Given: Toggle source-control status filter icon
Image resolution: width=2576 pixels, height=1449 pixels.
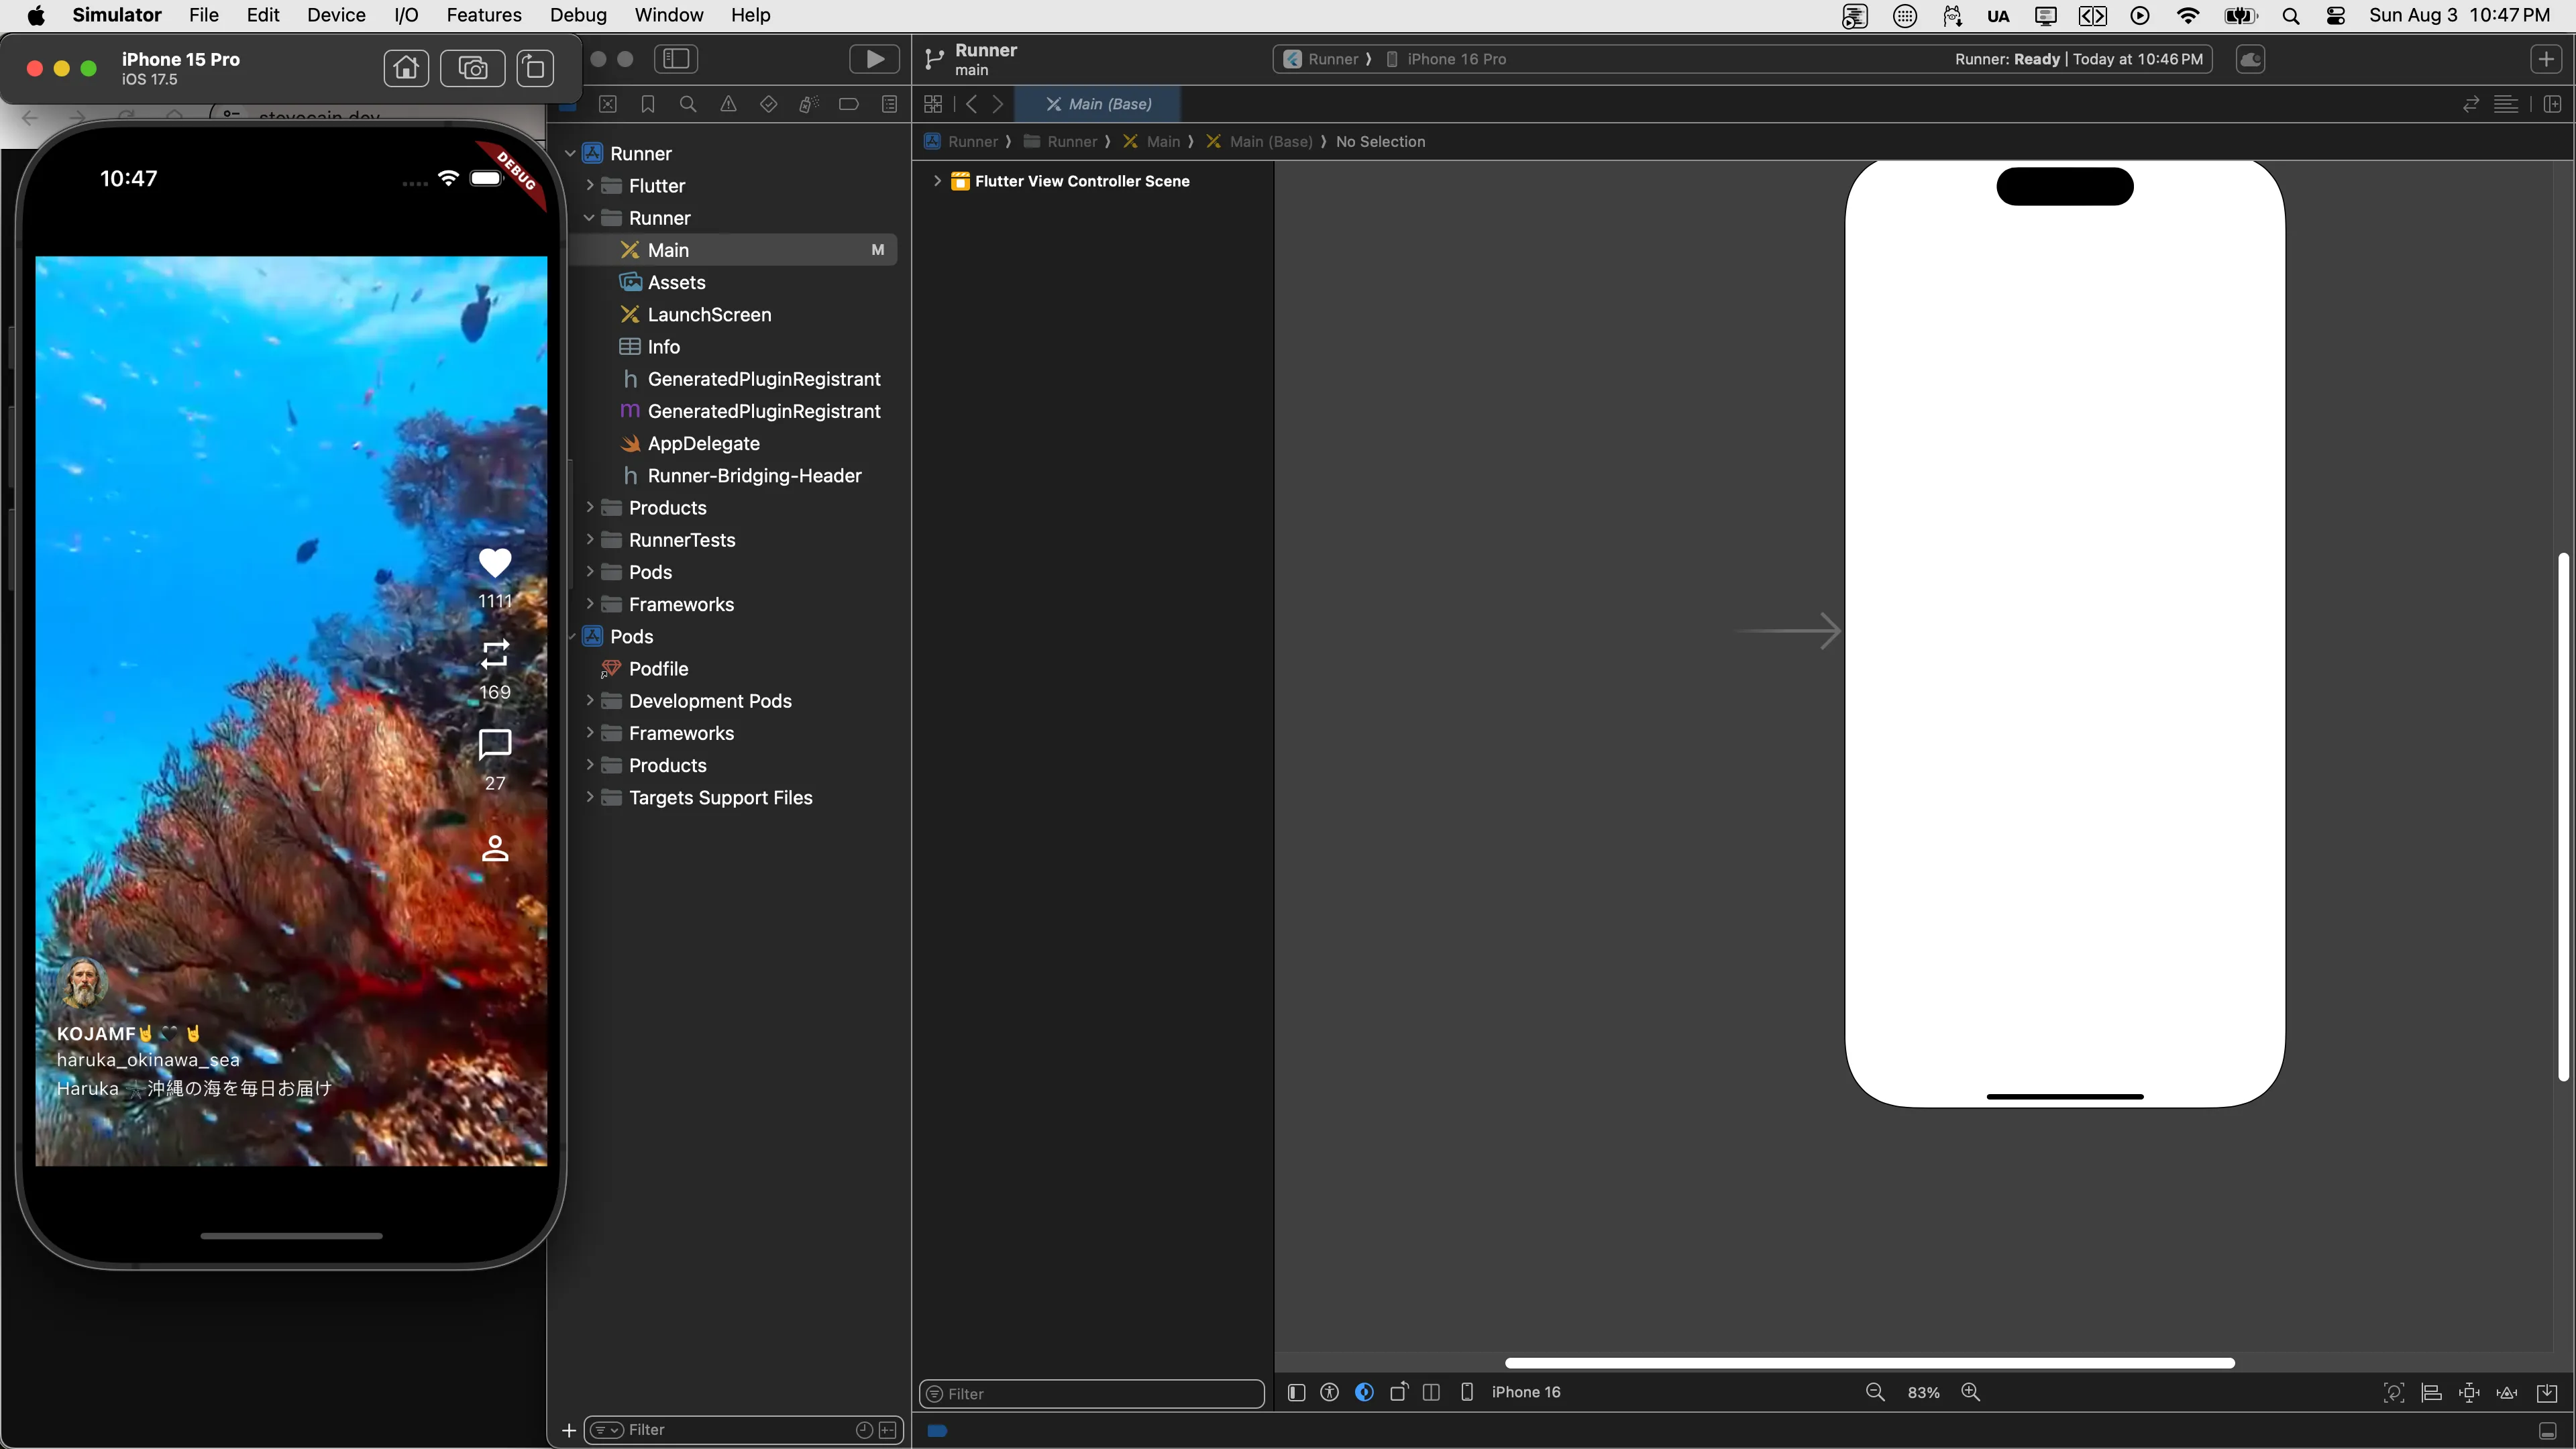Looking at the screenshot, I should pos(888,1430).
